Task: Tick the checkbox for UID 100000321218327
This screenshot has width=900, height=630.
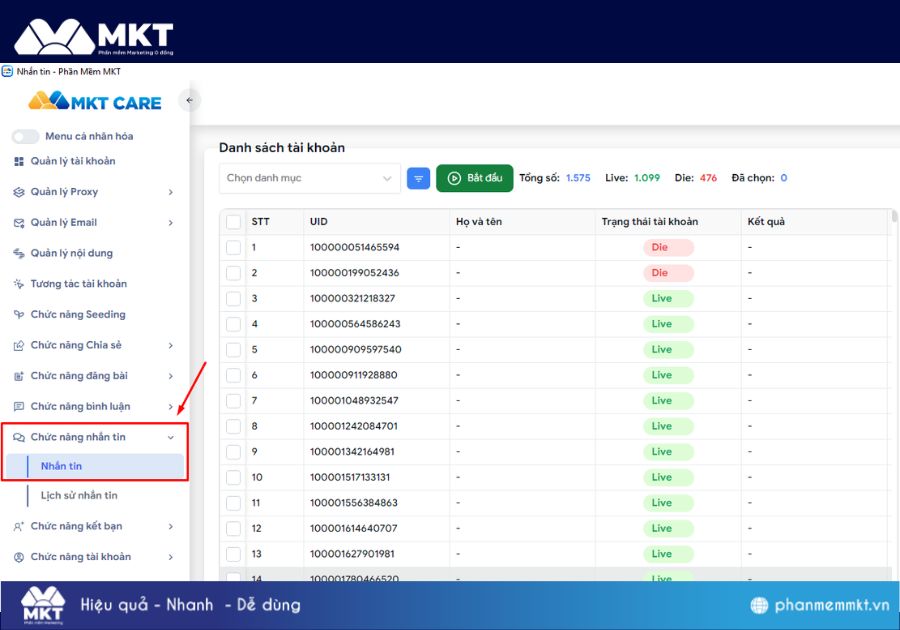Action: coord(234,299)
